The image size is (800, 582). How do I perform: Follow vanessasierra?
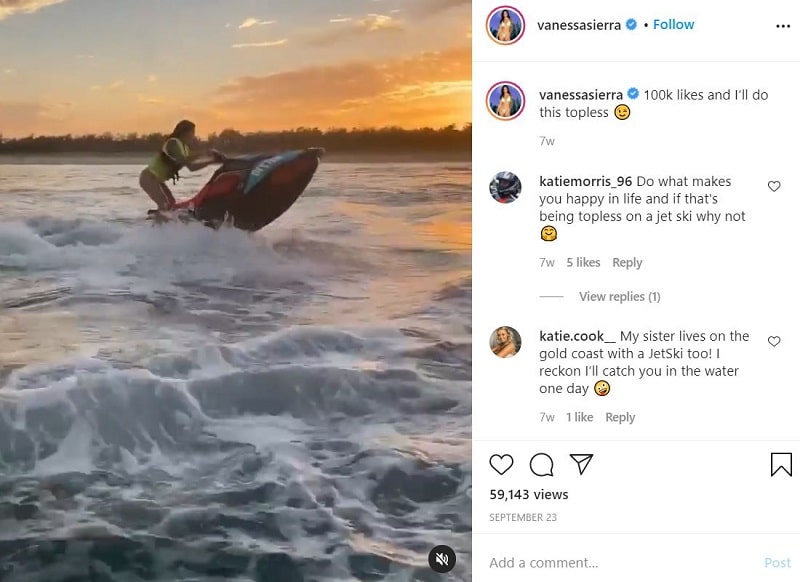point(673,24)
